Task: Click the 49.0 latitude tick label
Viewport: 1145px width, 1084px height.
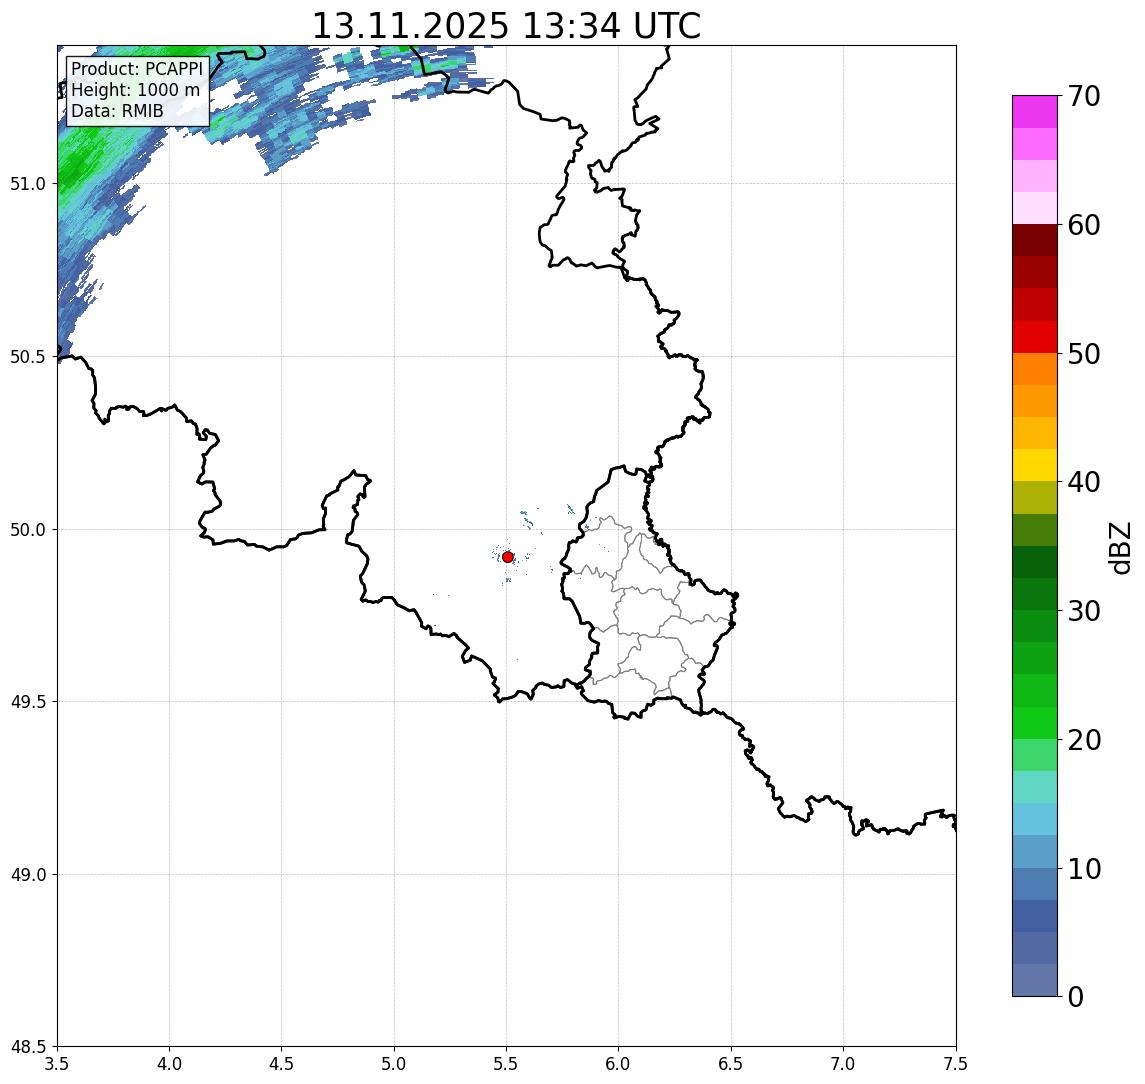Action: (27, 875)
